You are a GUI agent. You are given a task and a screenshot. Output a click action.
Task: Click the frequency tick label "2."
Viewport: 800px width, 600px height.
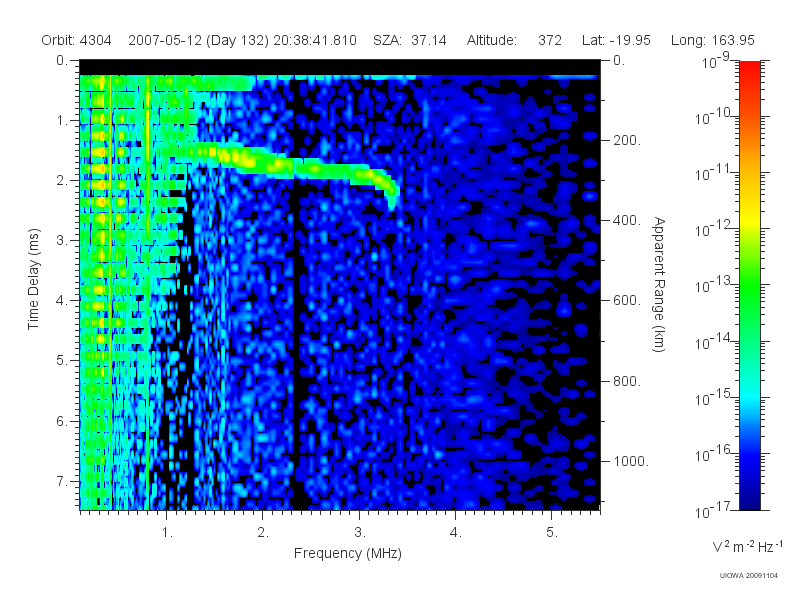(263, 533)
